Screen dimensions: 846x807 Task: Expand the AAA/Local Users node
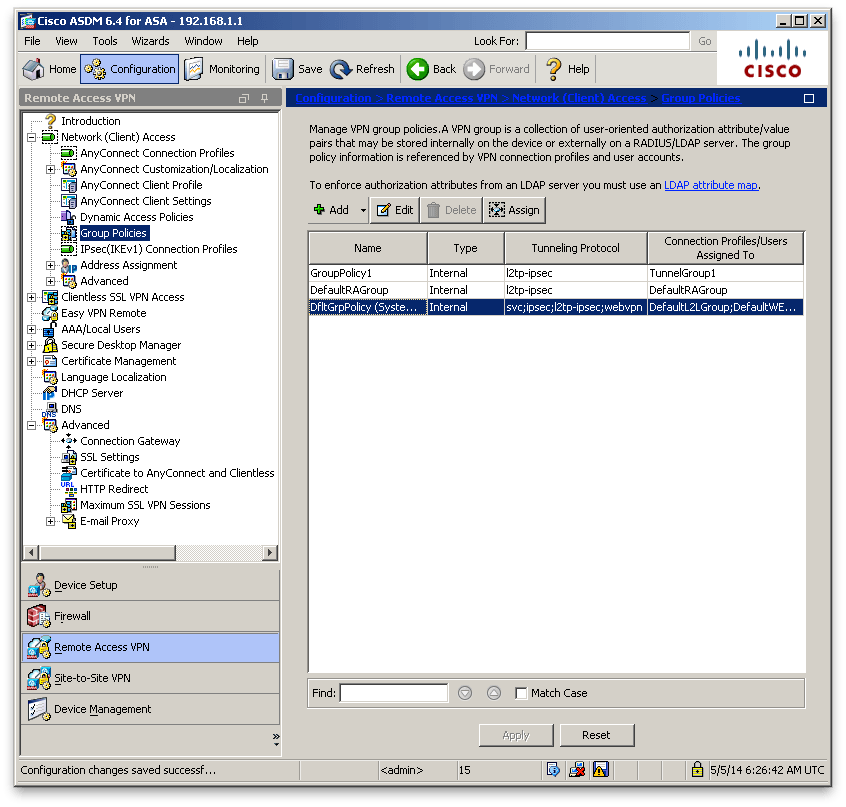(x=32, y=330)
